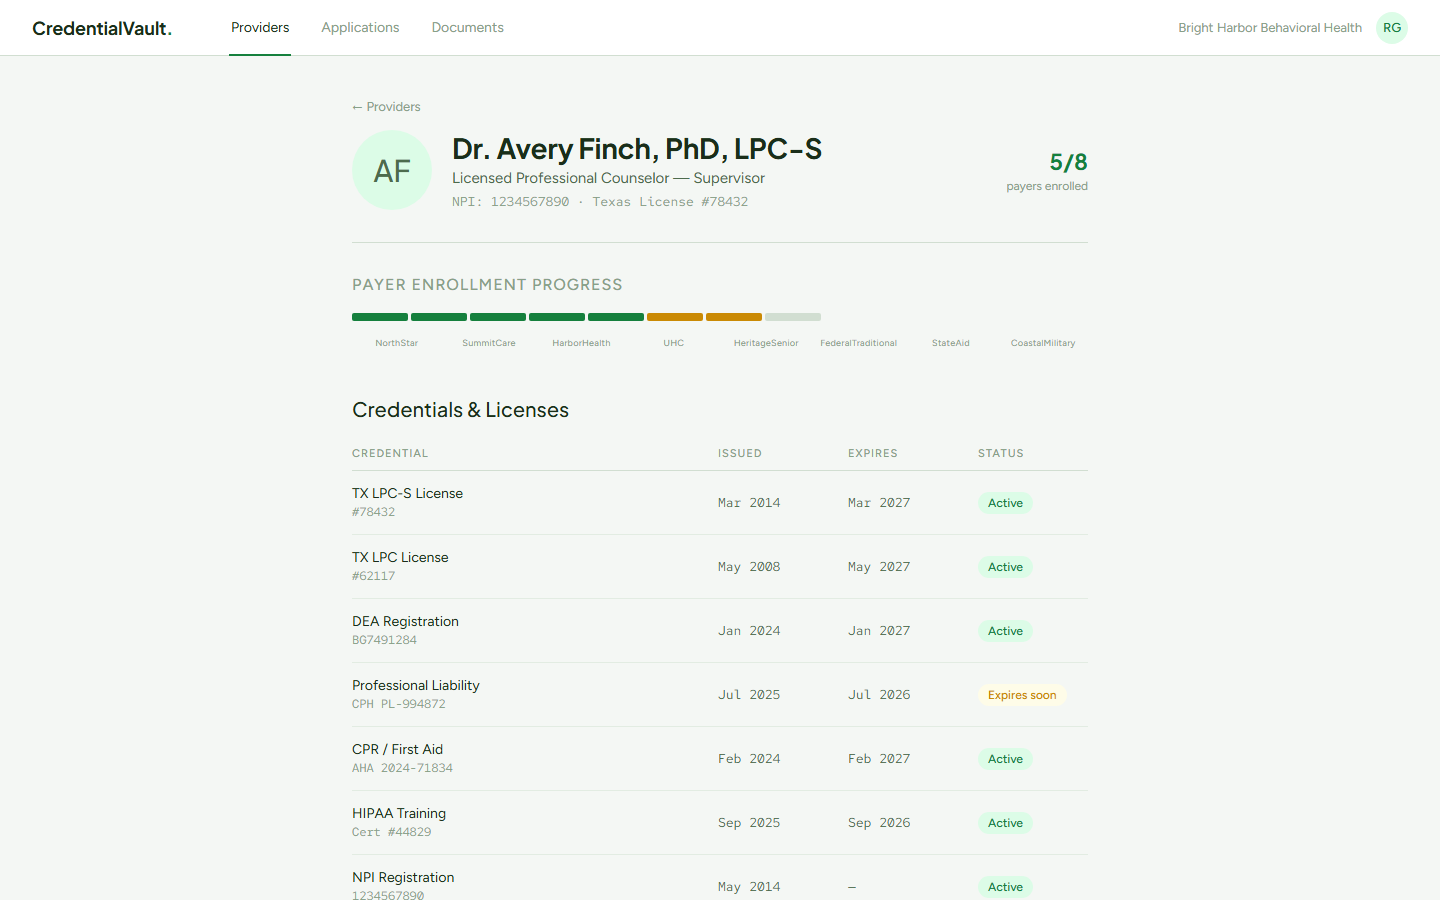Select the FederalTraditional payer label

(x=858, y=343)
